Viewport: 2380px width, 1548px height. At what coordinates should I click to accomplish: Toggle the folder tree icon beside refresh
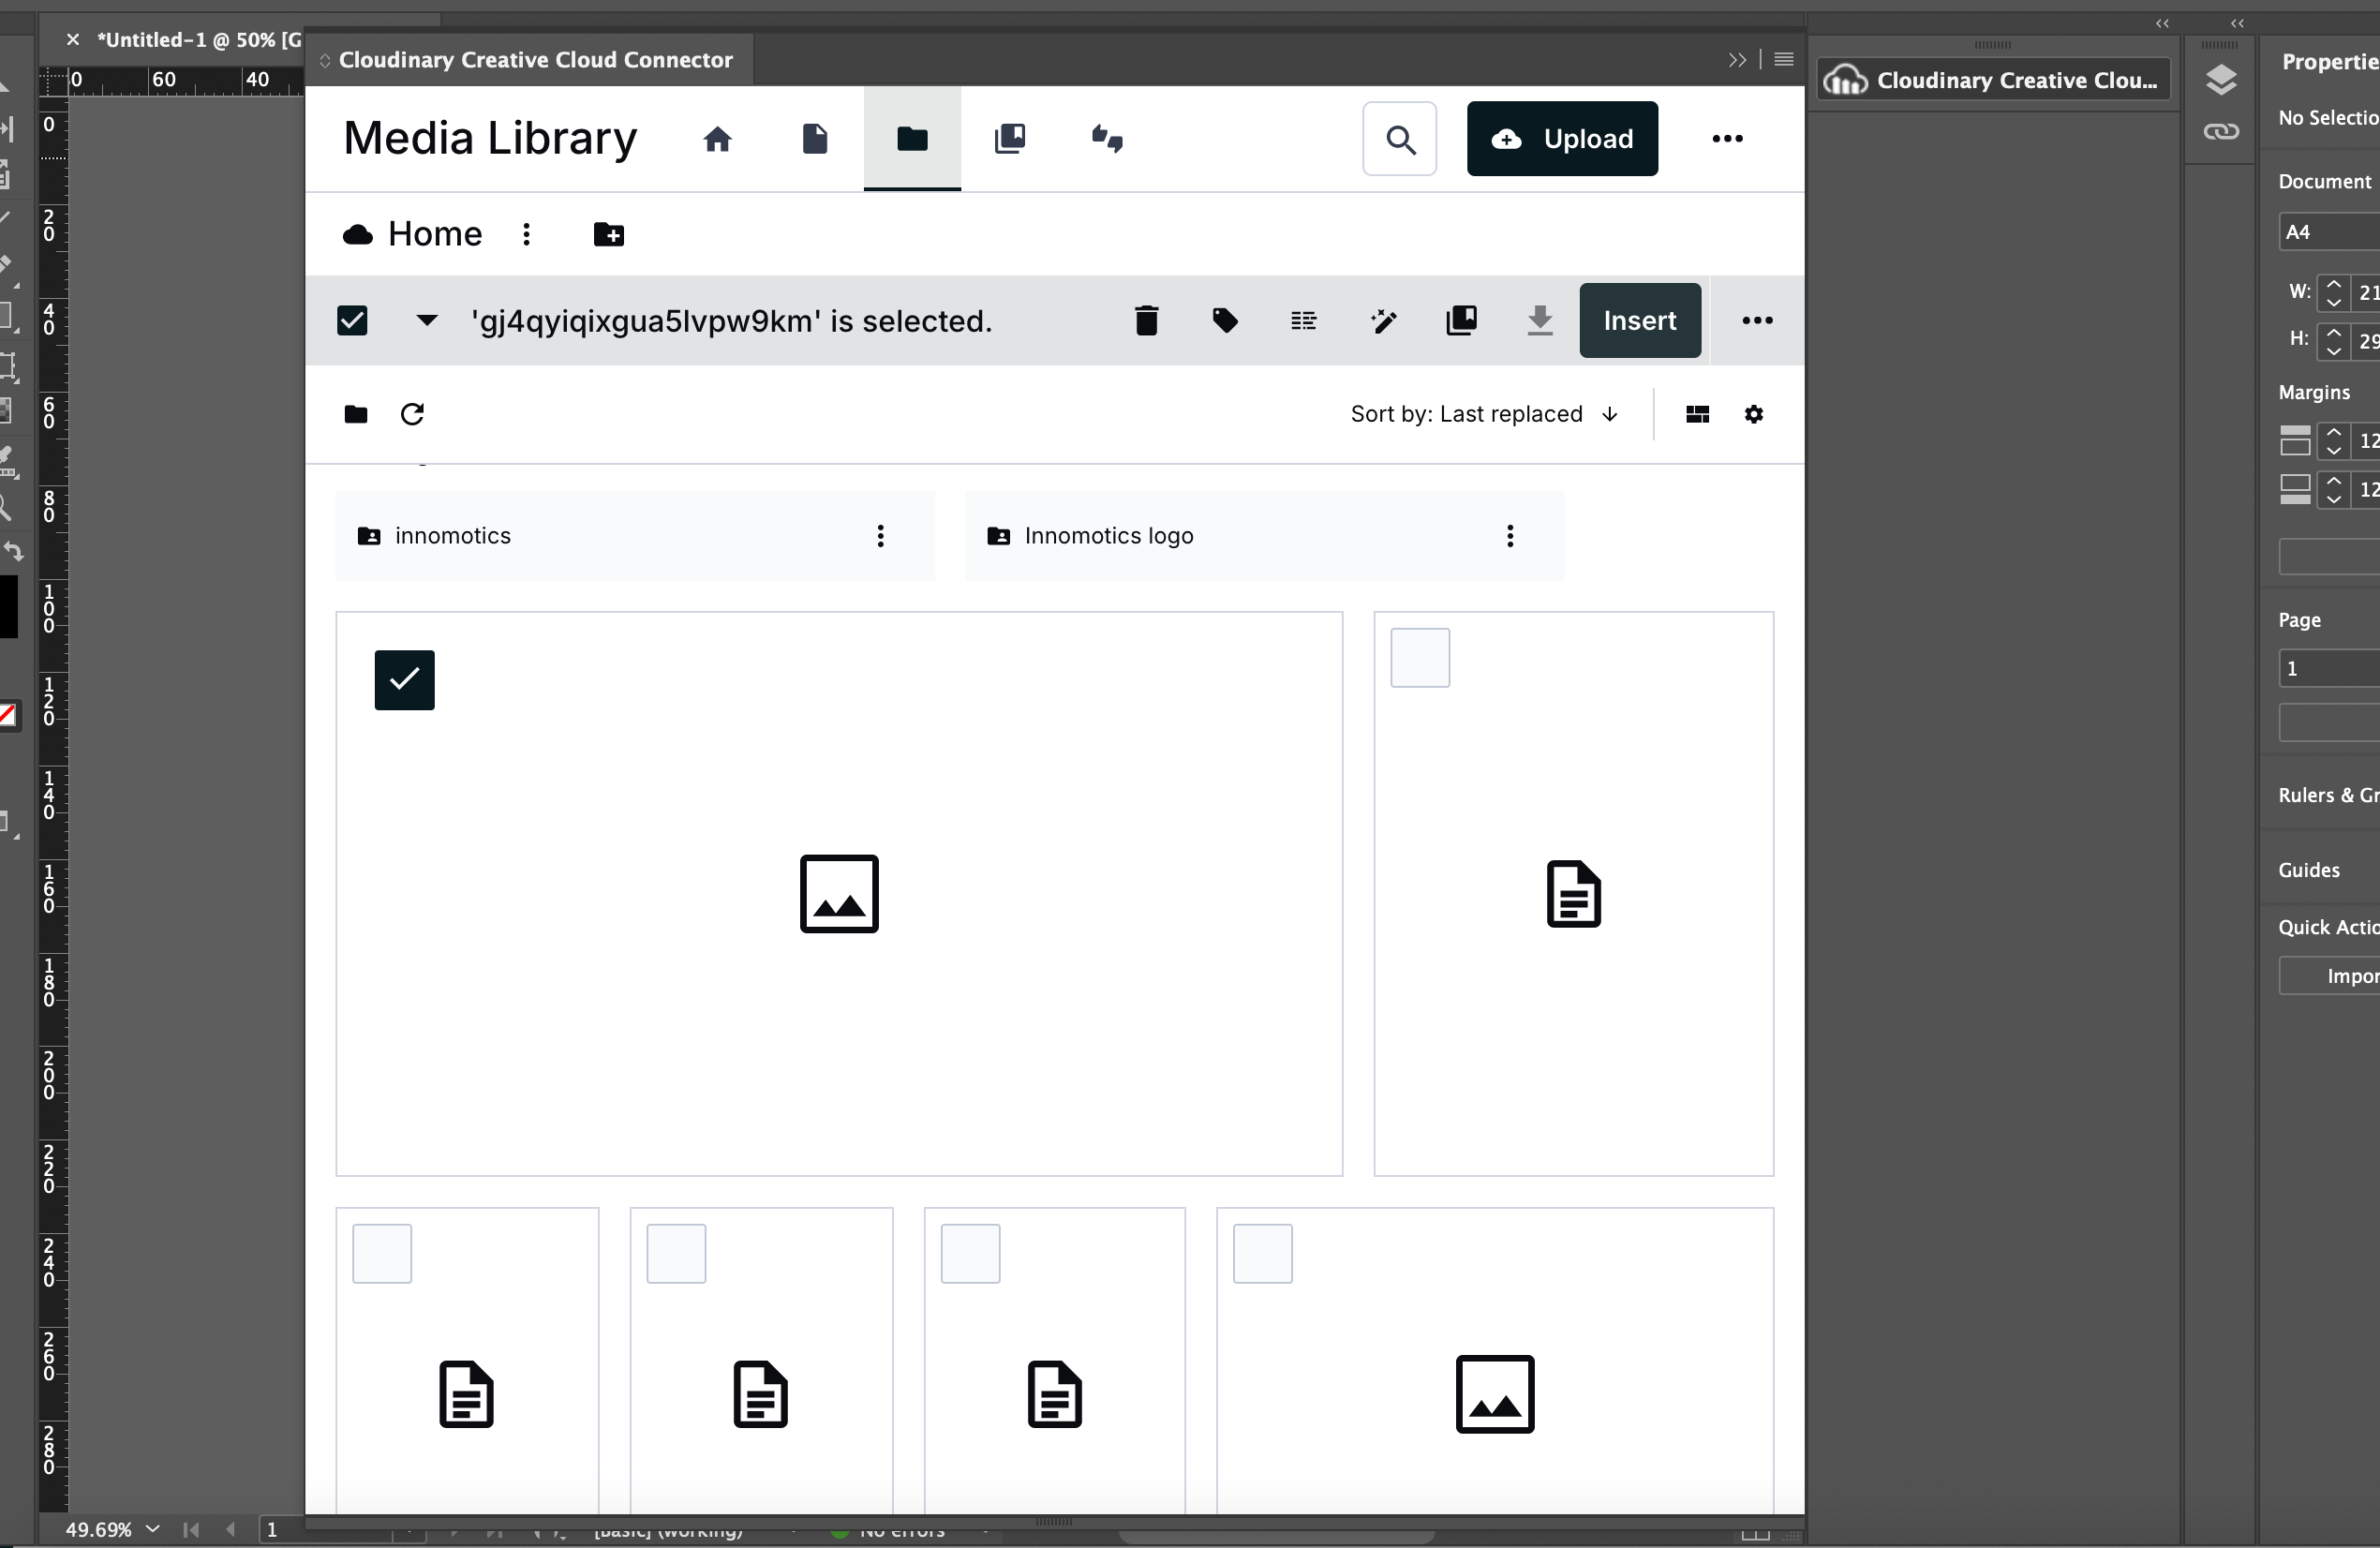[x=356, y=414]
